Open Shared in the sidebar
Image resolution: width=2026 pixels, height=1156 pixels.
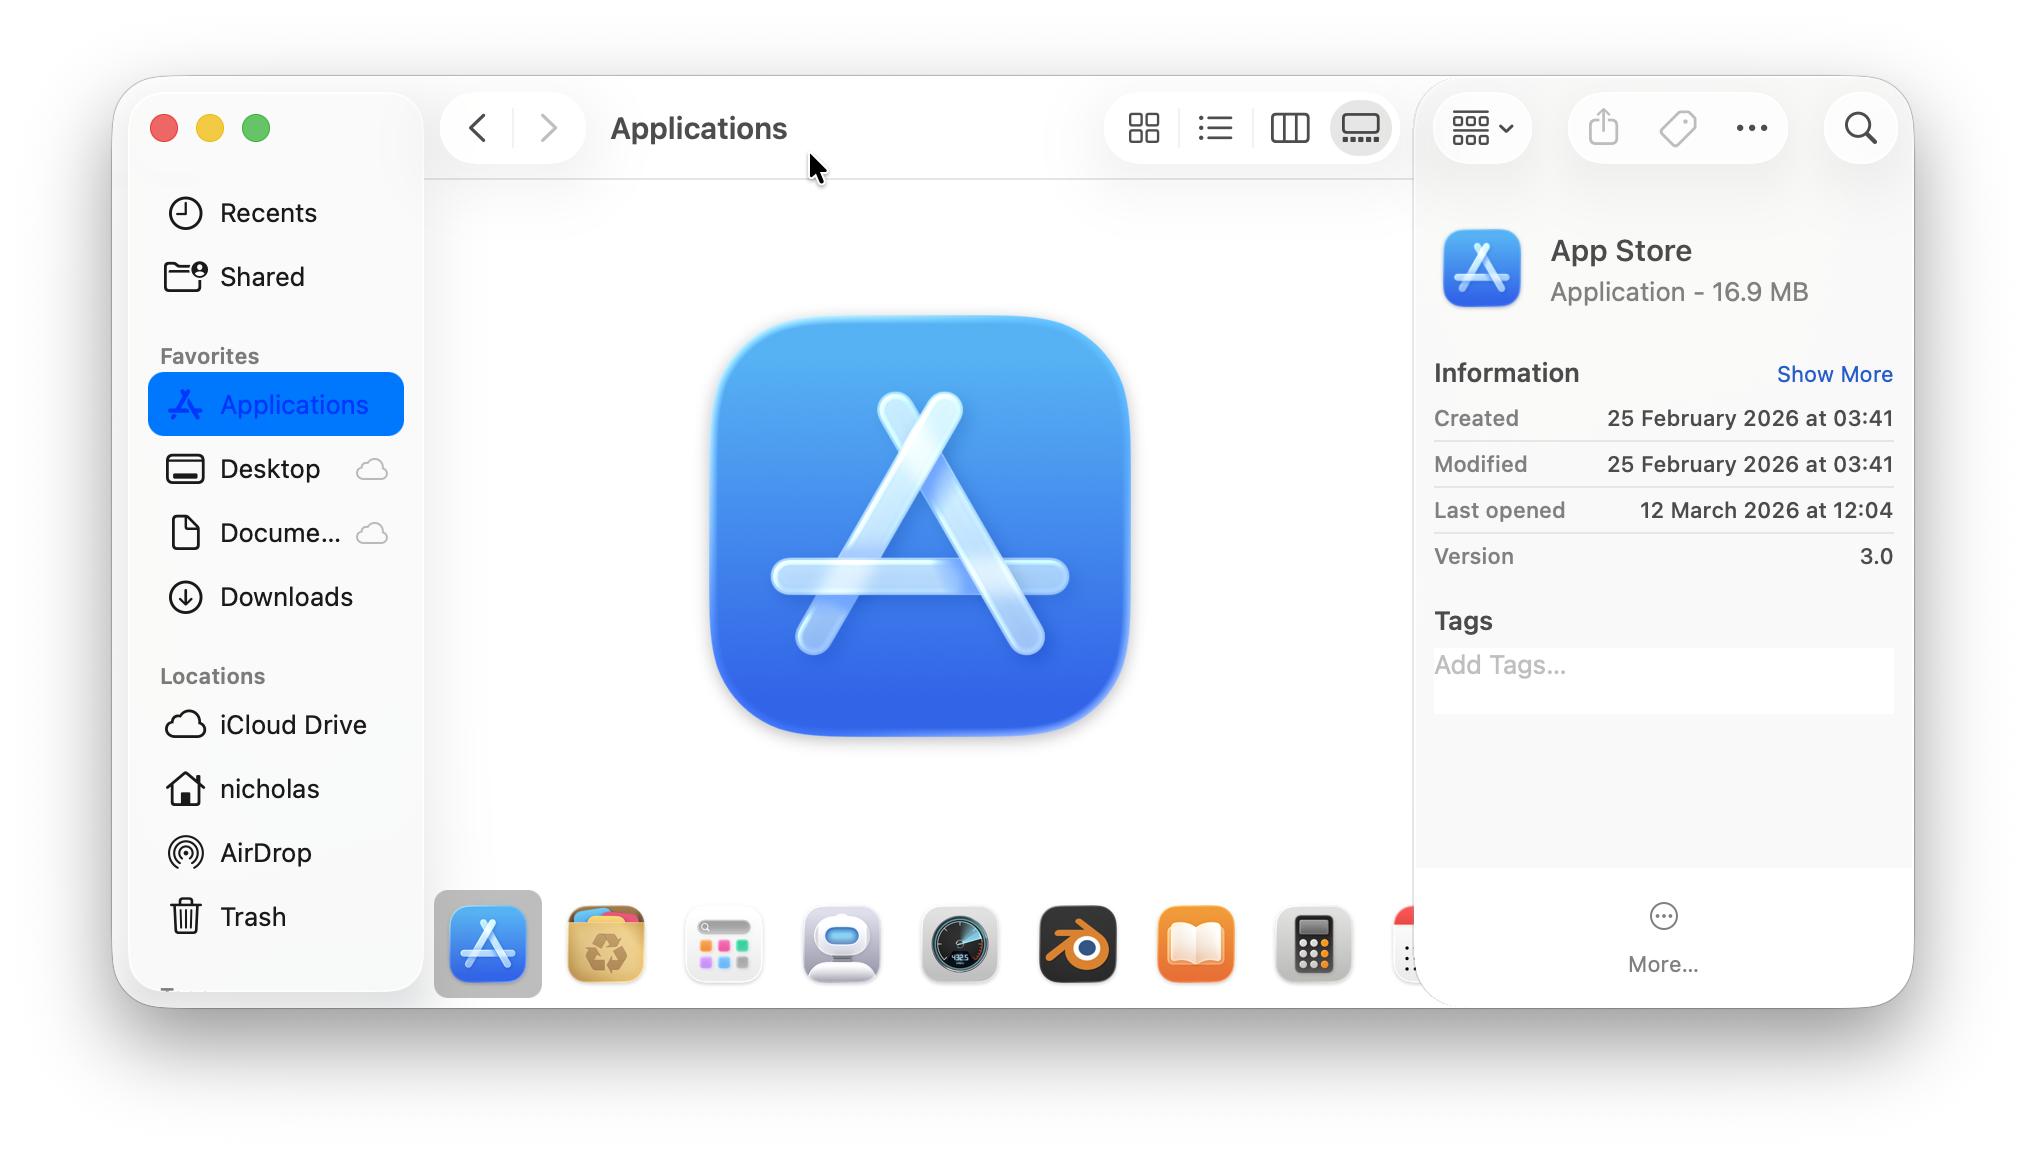(275, 277)
